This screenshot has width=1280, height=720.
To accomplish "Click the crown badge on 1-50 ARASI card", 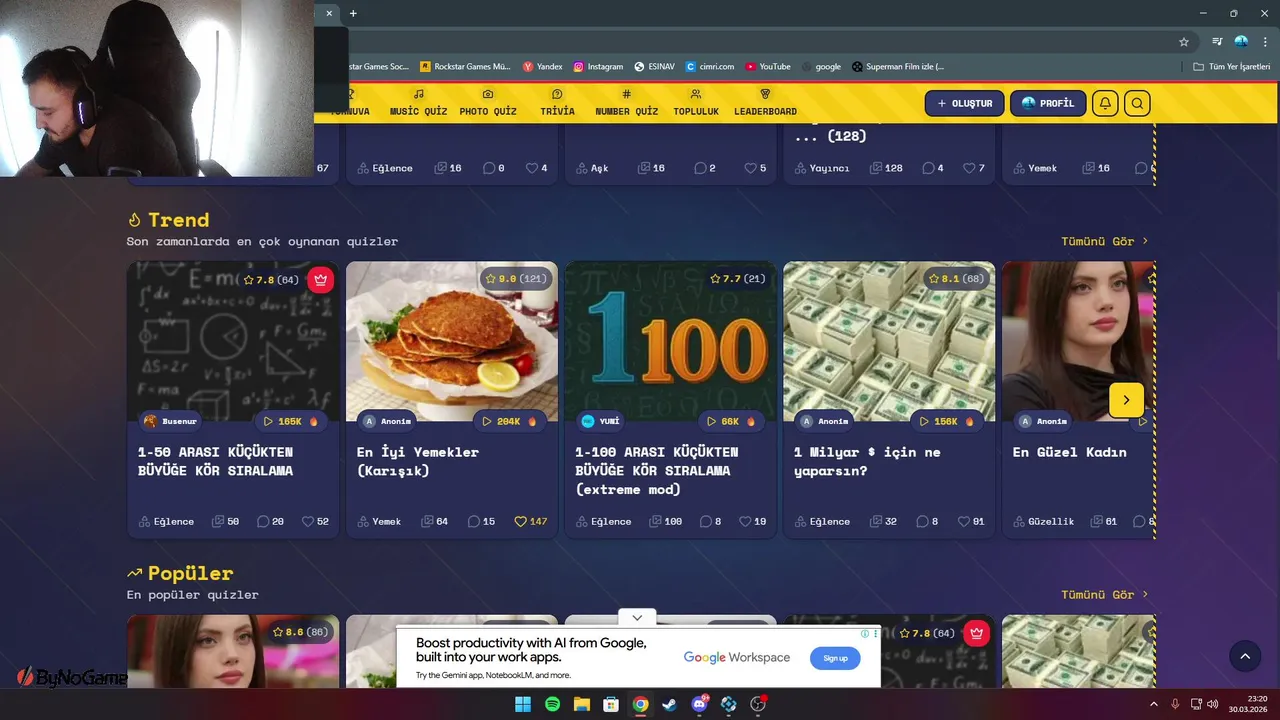I will (320, 280).
